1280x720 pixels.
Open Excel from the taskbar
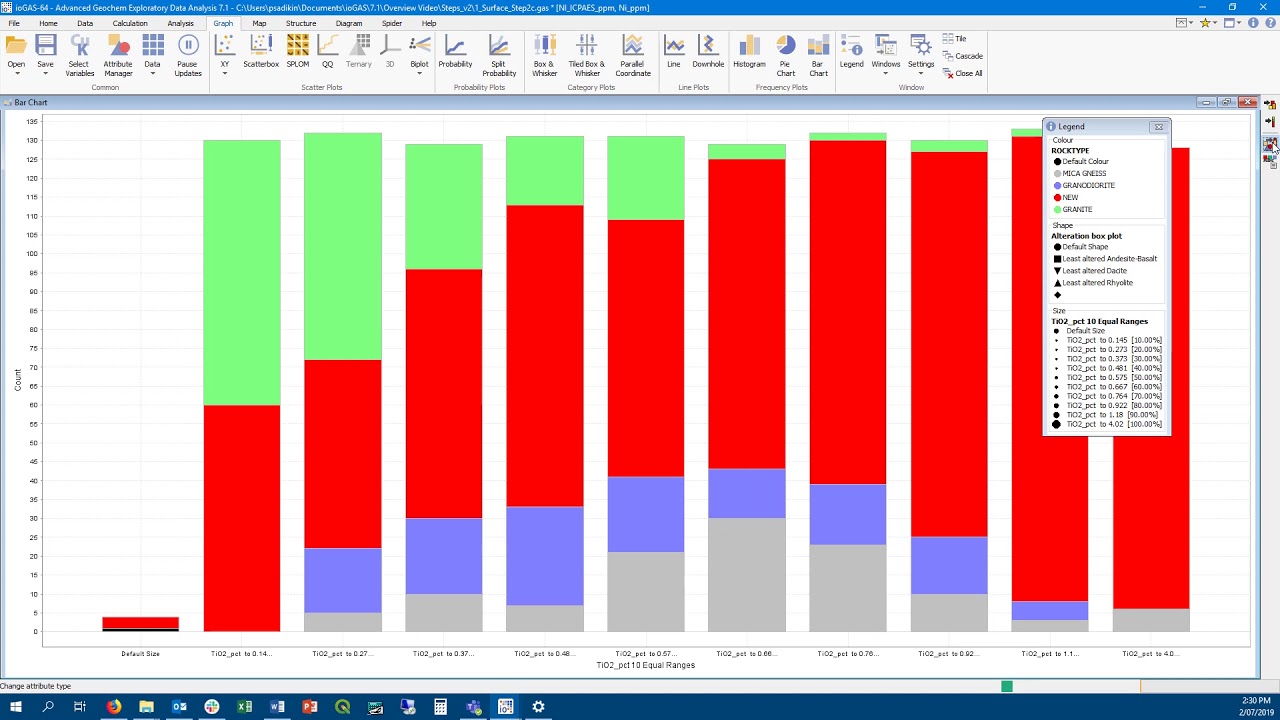(x=245, y=707)
